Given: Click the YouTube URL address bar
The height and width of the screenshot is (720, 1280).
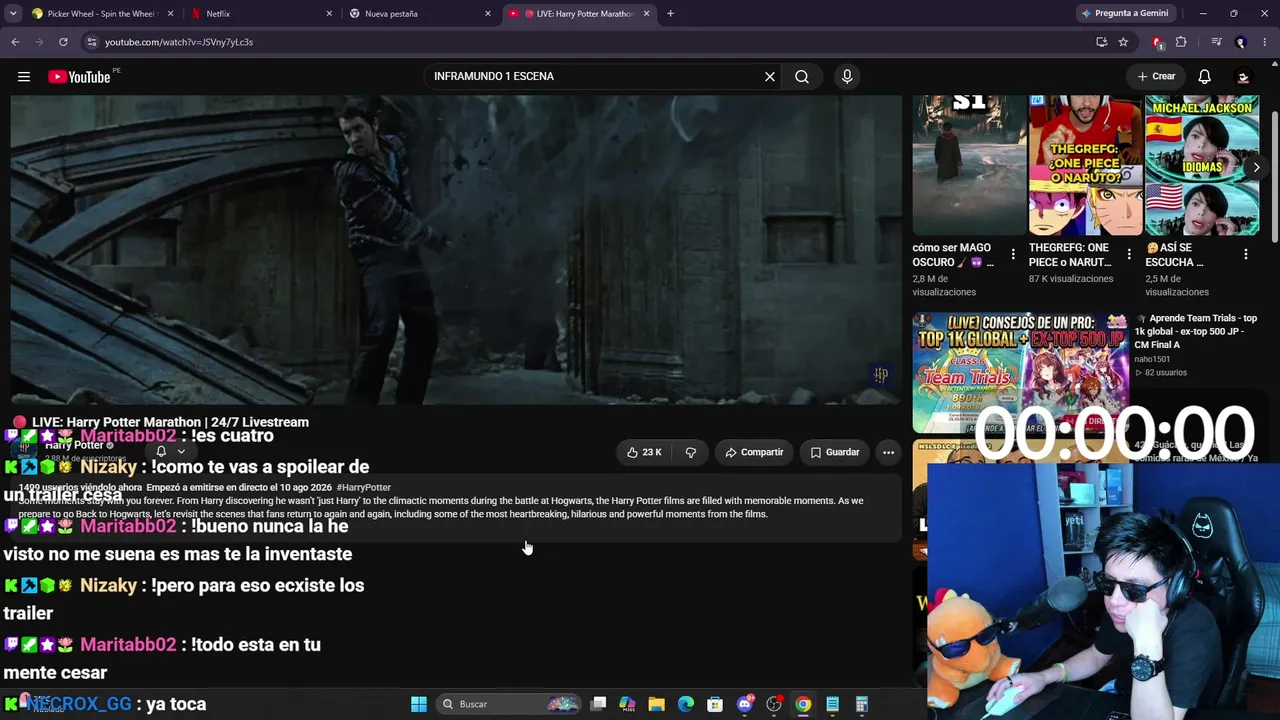Looking at the screenshot, I should 590,42.
